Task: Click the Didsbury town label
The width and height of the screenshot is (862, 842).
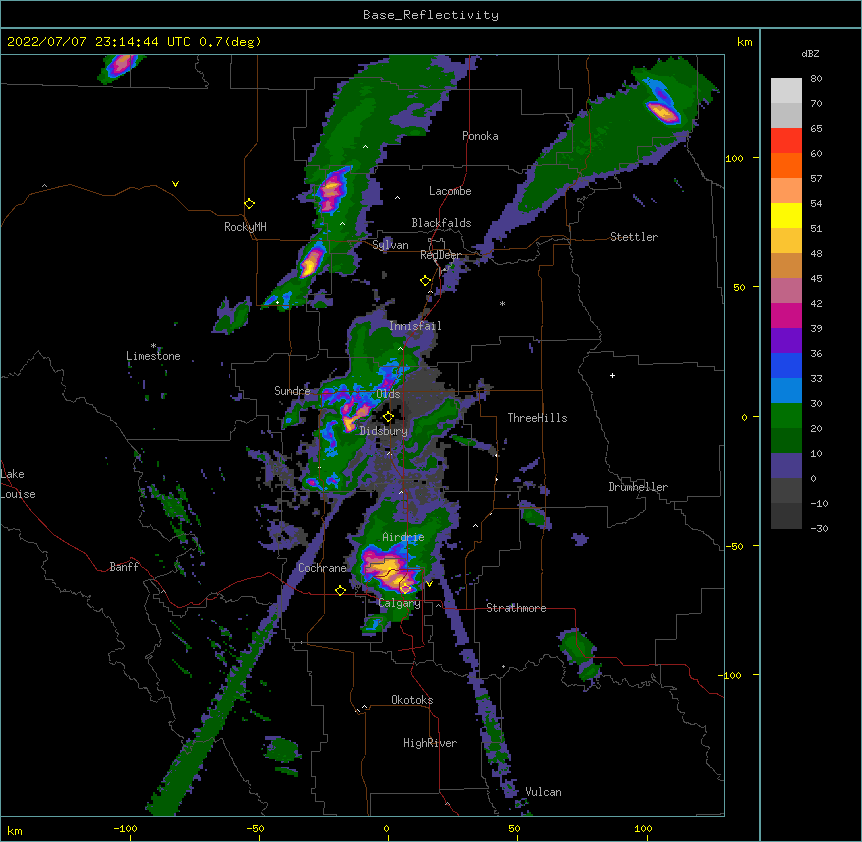Action: click(x=384, y=431)
